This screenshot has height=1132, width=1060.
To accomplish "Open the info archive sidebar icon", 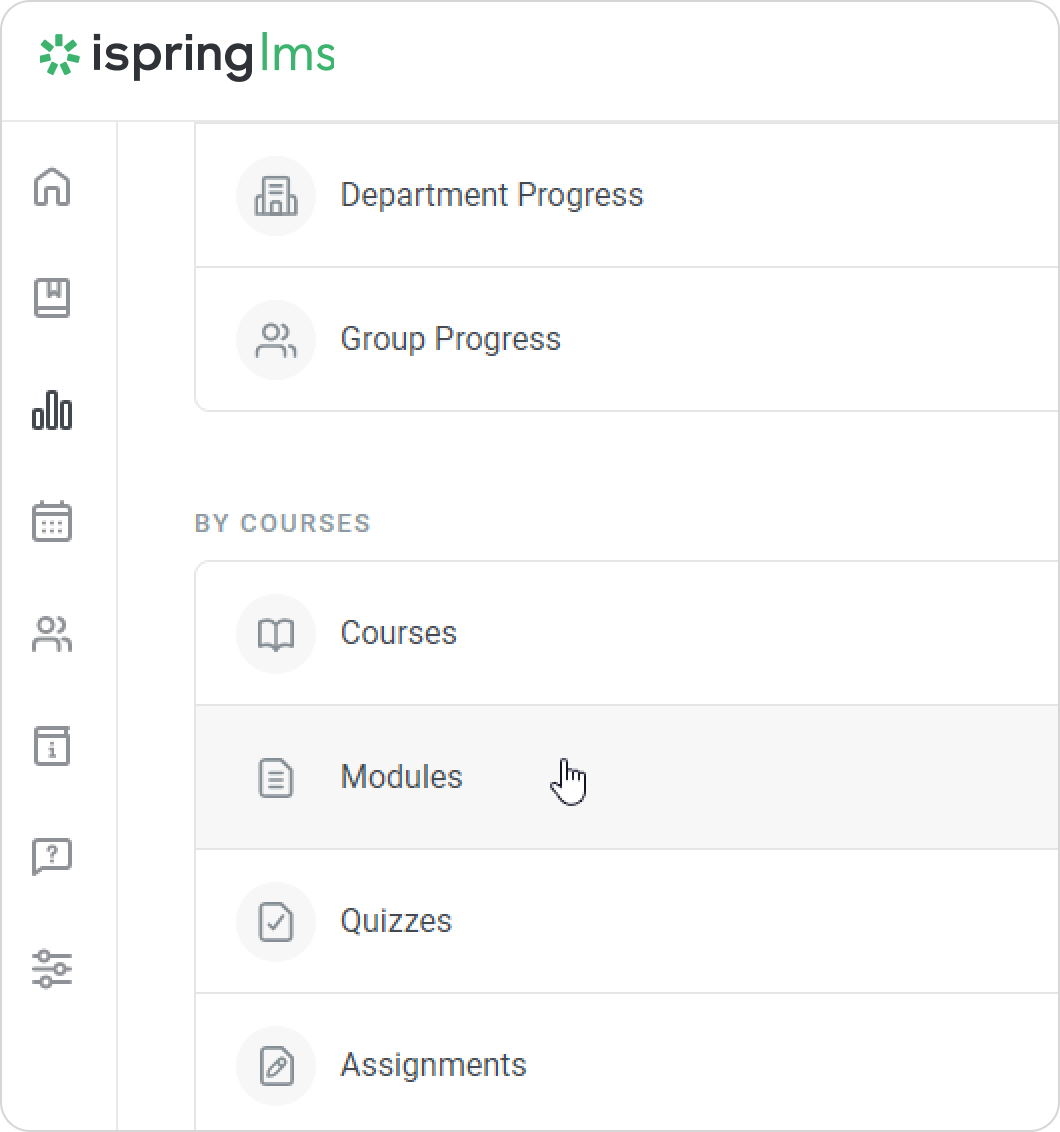I will (52, 746).
